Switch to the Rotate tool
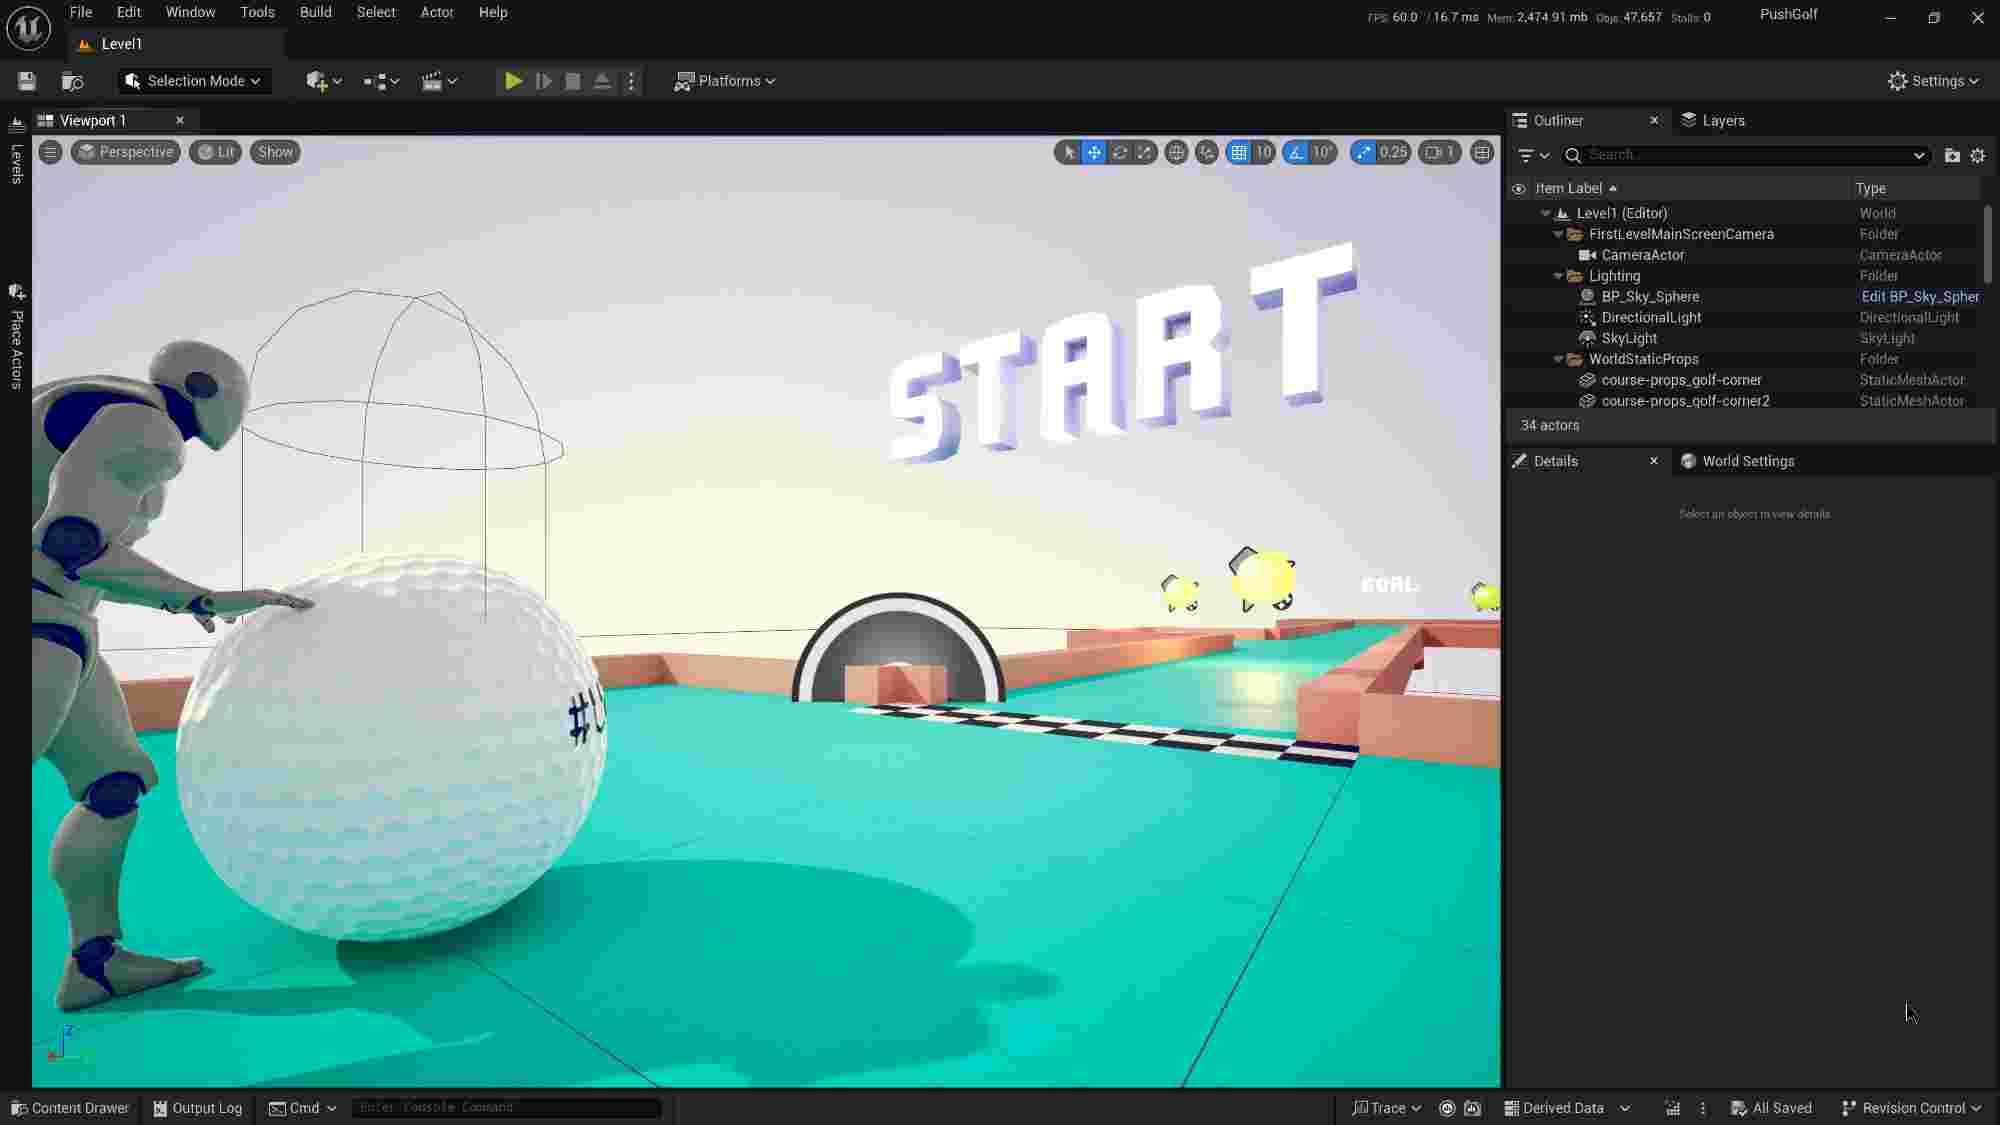Screen dimensions: 2000x1125 tap(1120, 152)
